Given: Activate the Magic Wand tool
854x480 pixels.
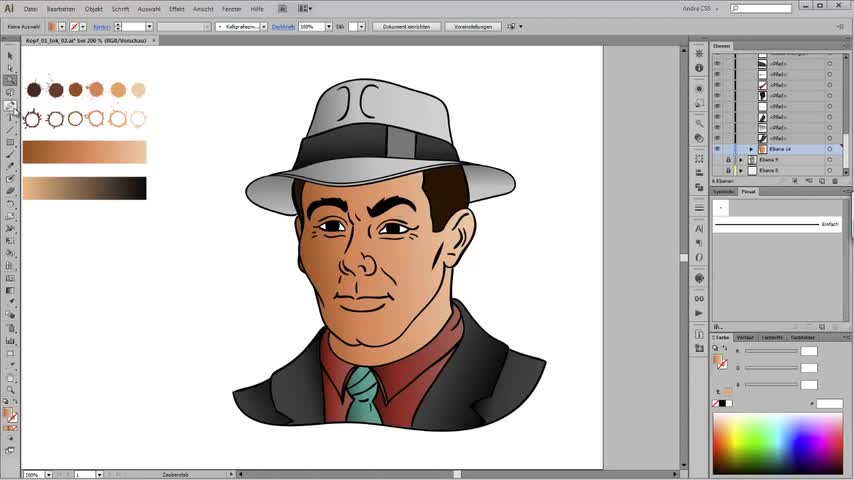Looking at the screenshot, I should click(x=10, y=80).
